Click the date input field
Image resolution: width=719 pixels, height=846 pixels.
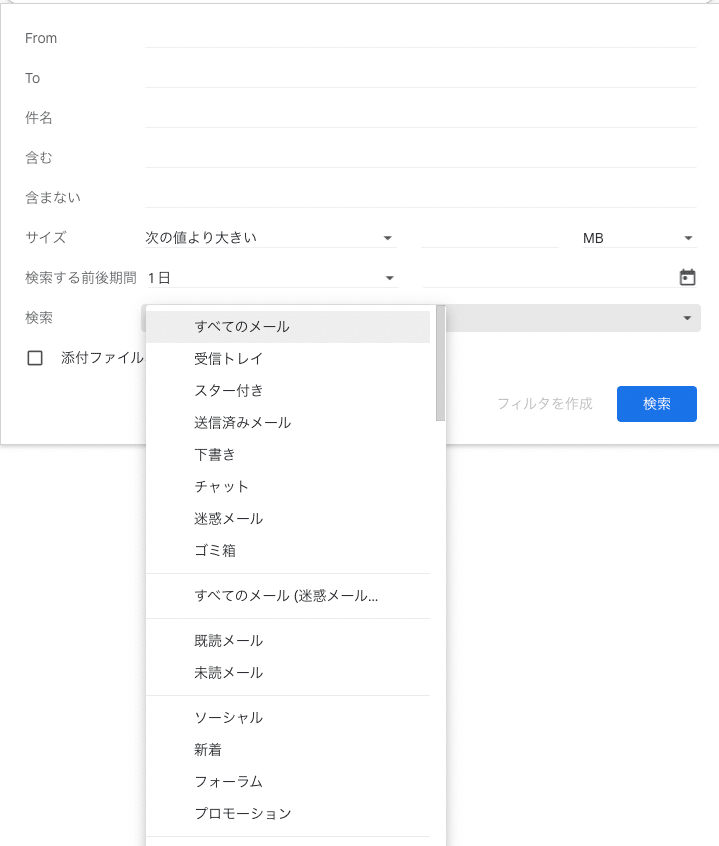pyautogui.click(x=549, y=278)
